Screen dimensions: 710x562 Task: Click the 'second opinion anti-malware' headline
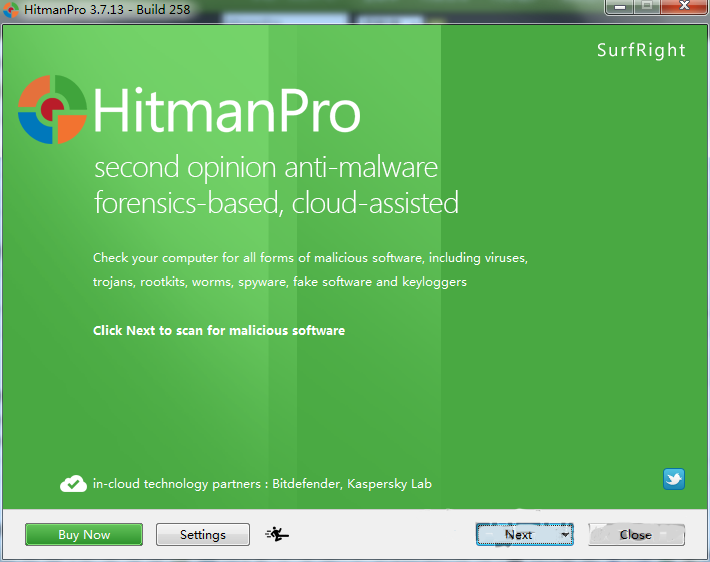pyautogui.click(x=266, y=168)
